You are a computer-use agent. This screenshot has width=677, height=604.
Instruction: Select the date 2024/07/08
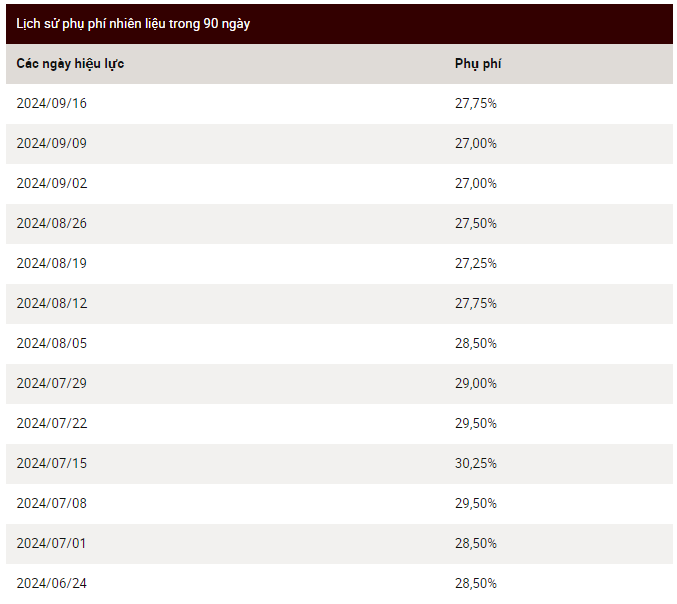point(51,503)
